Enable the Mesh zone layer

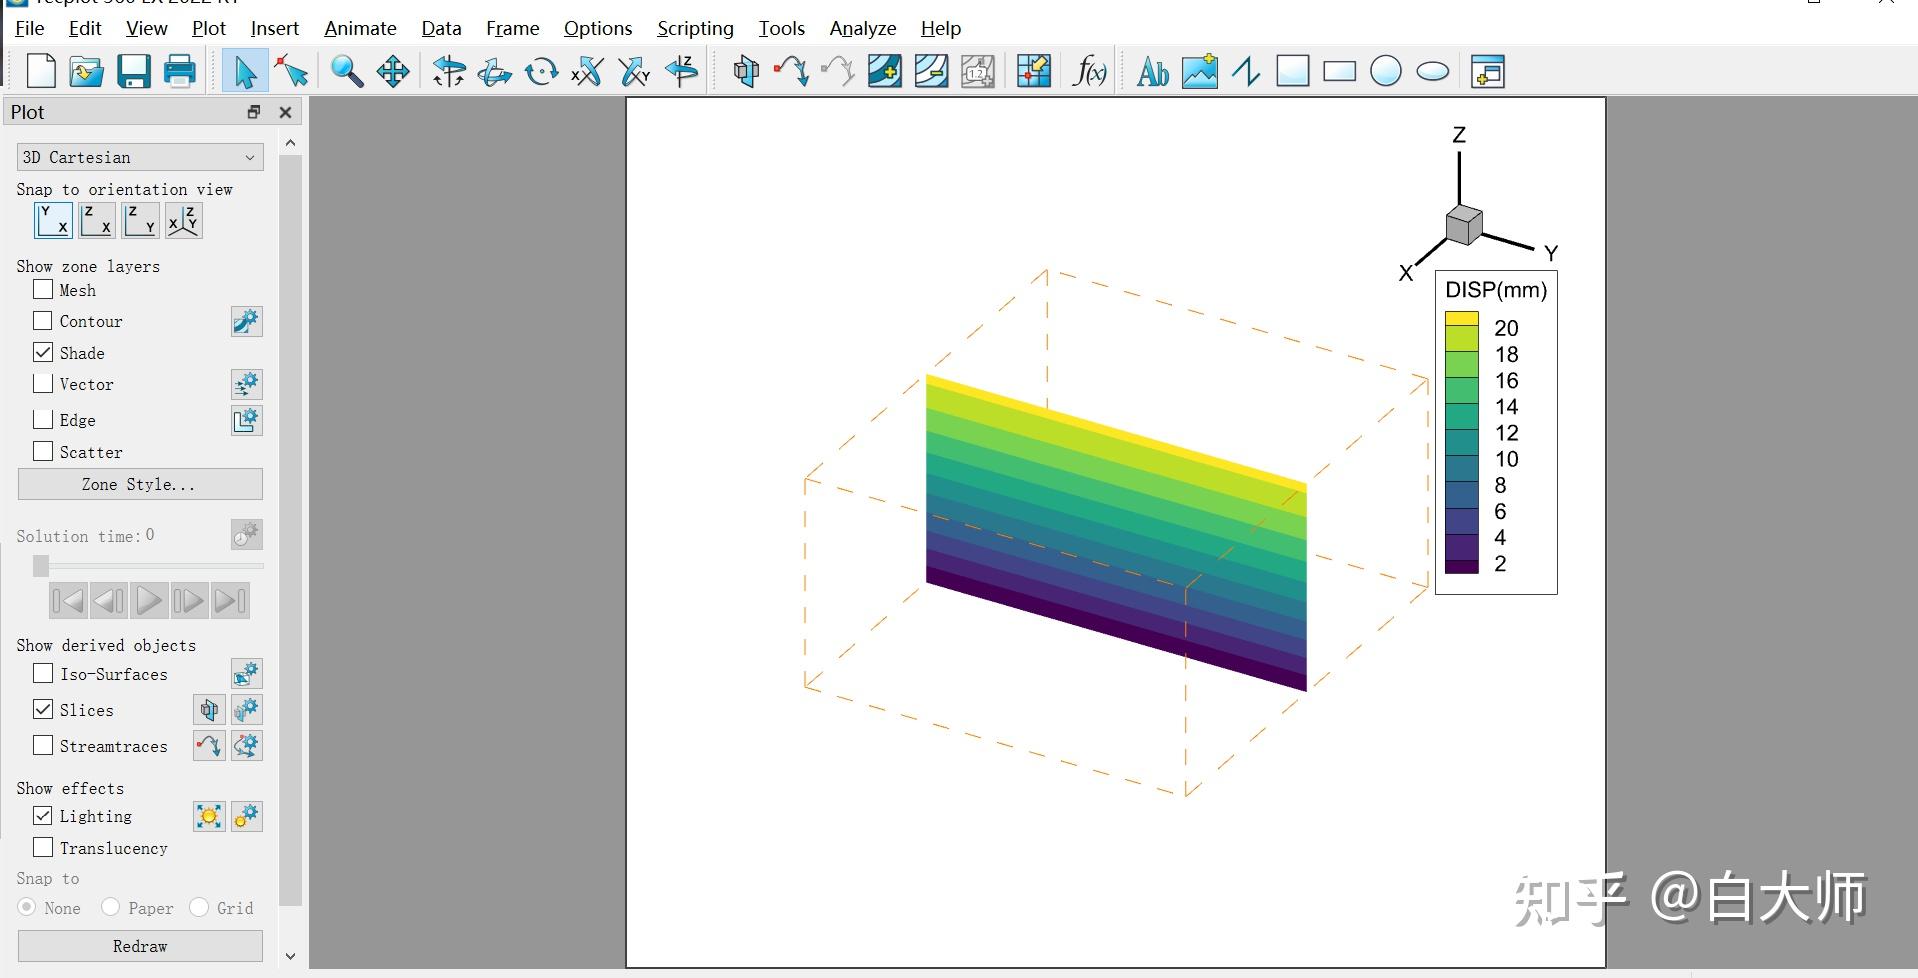coord(42,289)
